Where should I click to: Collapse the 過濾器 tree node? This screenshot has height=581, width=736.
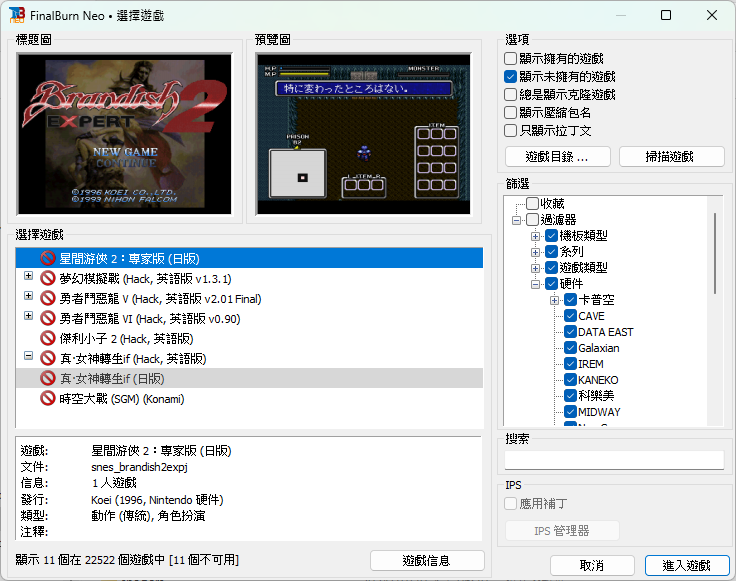(x=516, y=220)
